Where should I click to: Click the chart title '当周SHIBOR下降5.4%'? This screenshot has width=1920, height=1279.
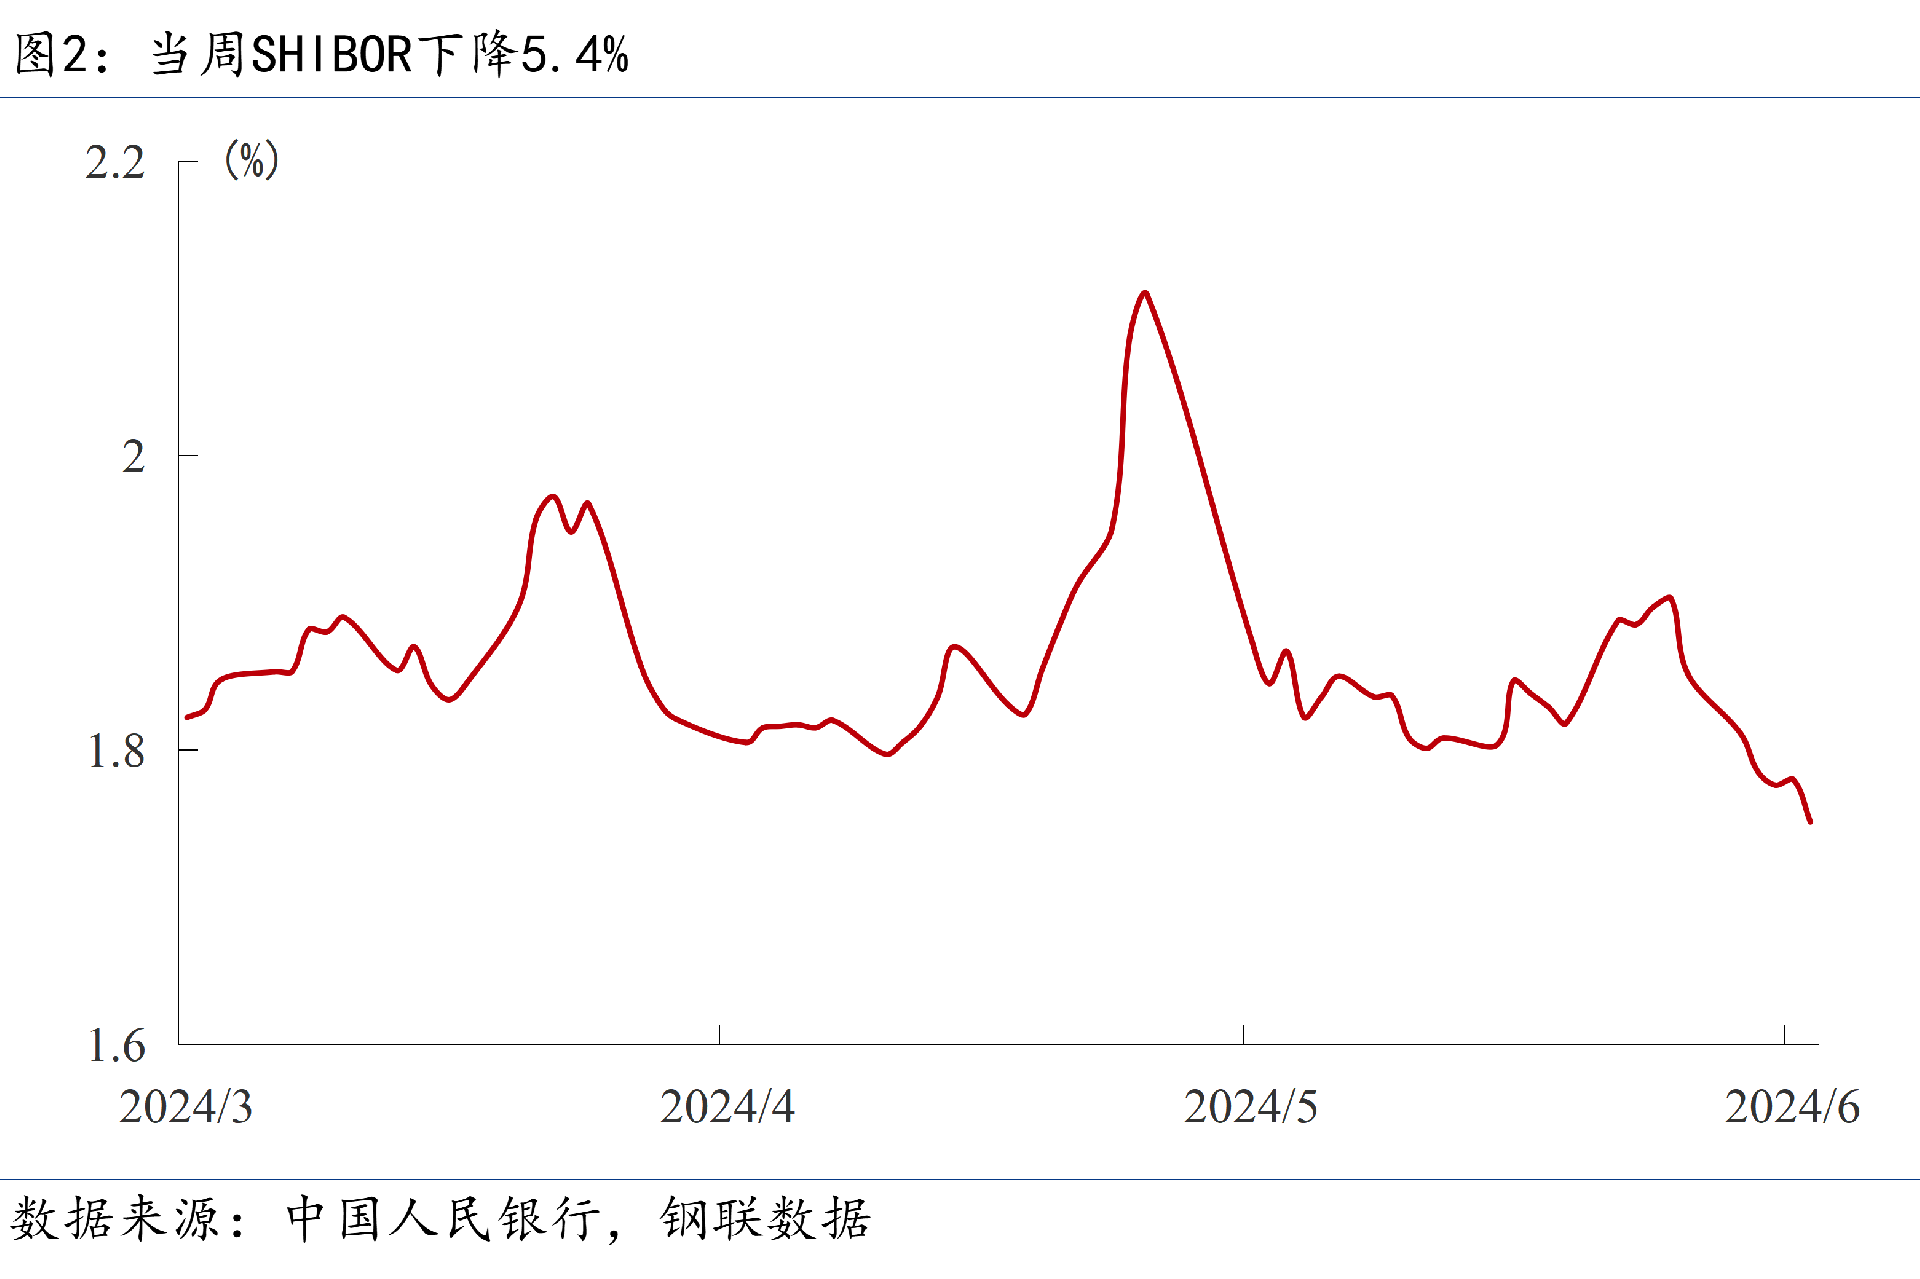[x=390, y=54]
